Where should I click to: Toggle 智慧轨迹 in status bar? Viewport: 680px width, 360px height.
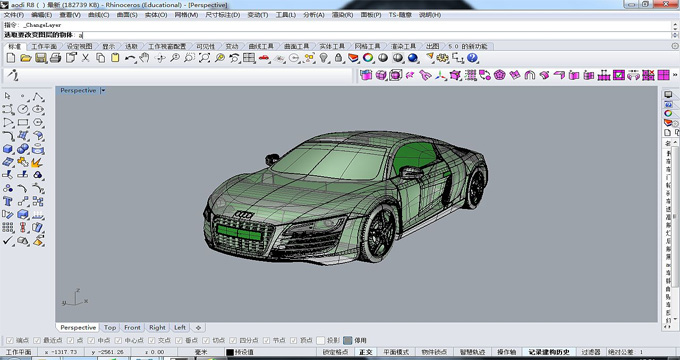point(472,352)
